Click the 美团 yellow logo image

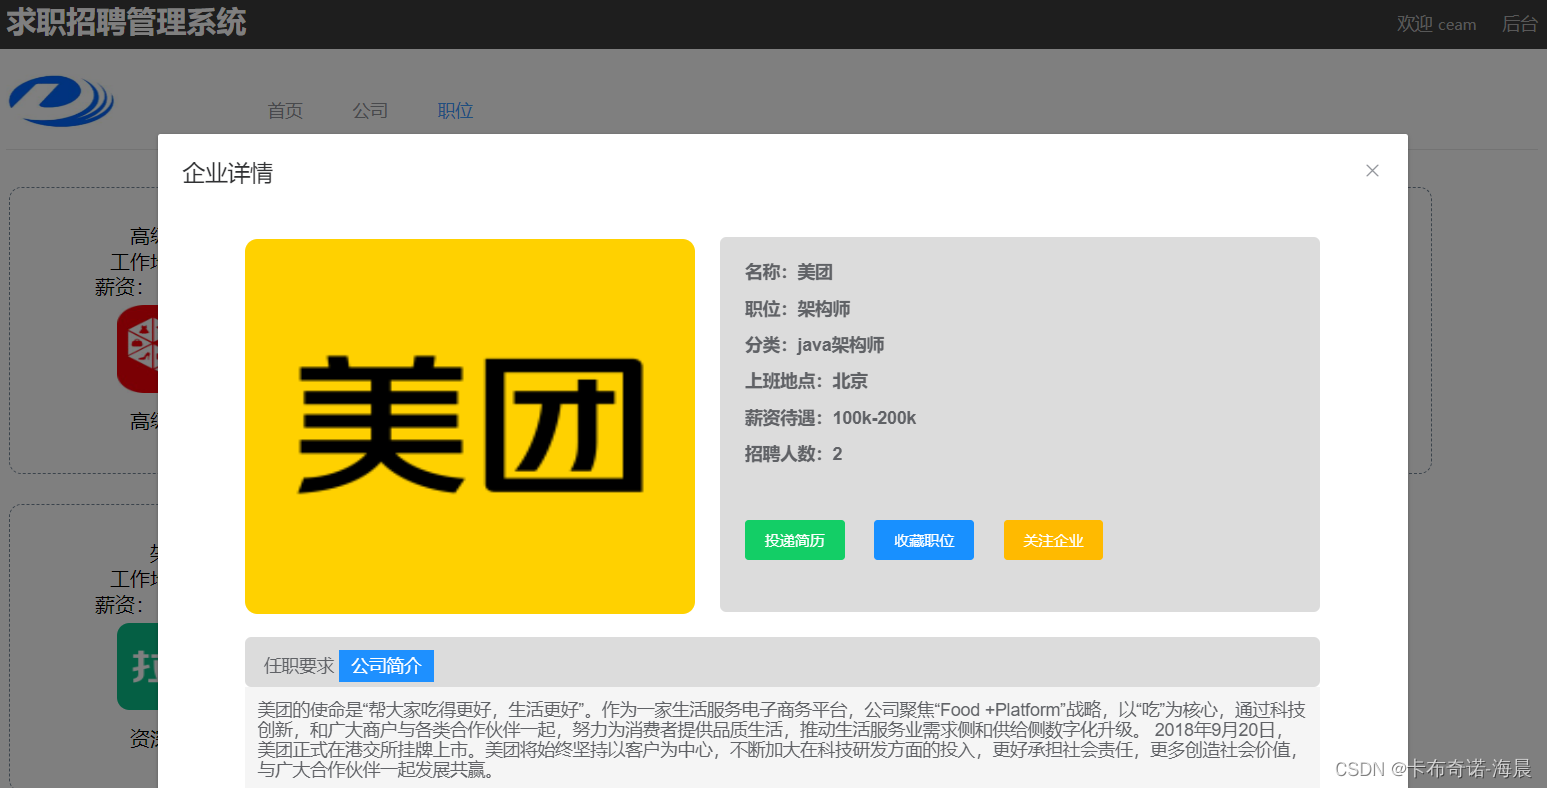[x=470, y=426]
